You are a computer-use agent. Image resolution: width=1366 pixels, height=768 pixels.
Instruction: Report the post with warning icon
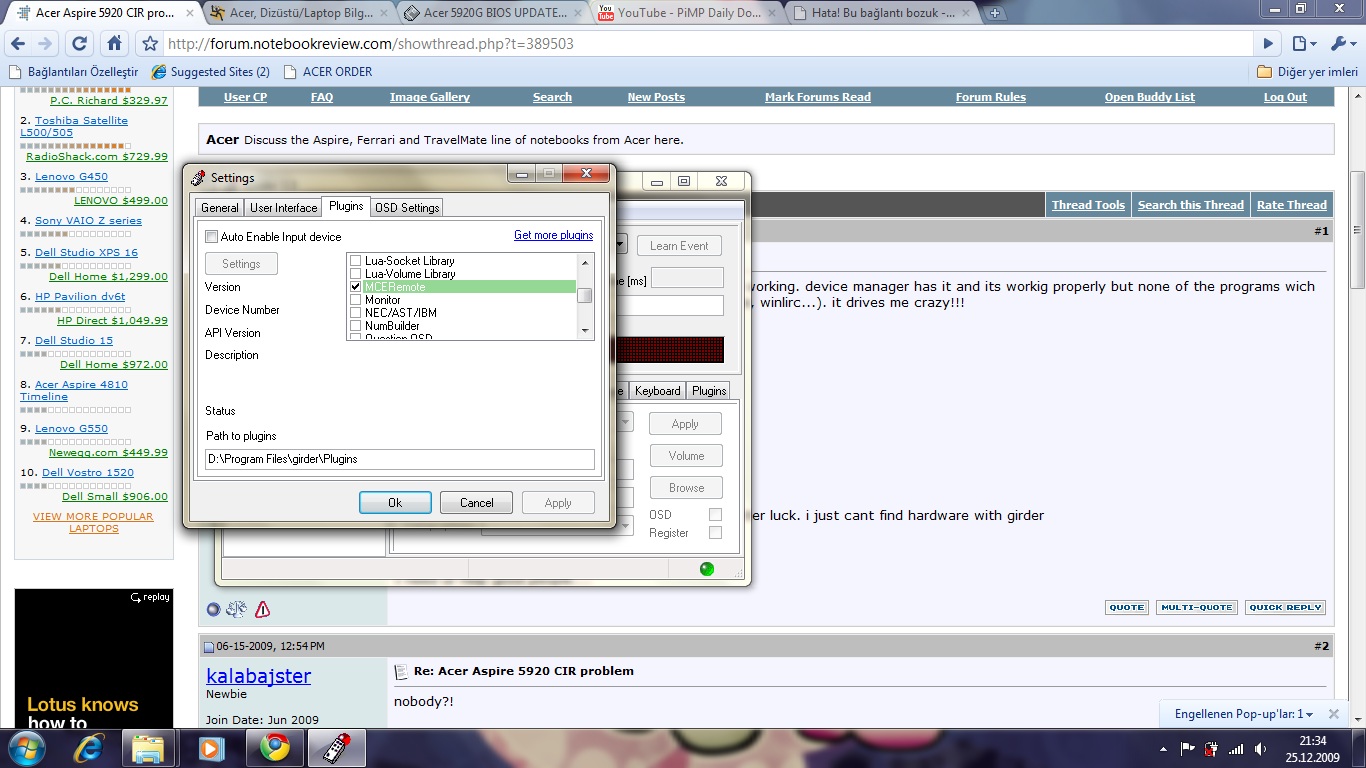click(x=262, y=609)
